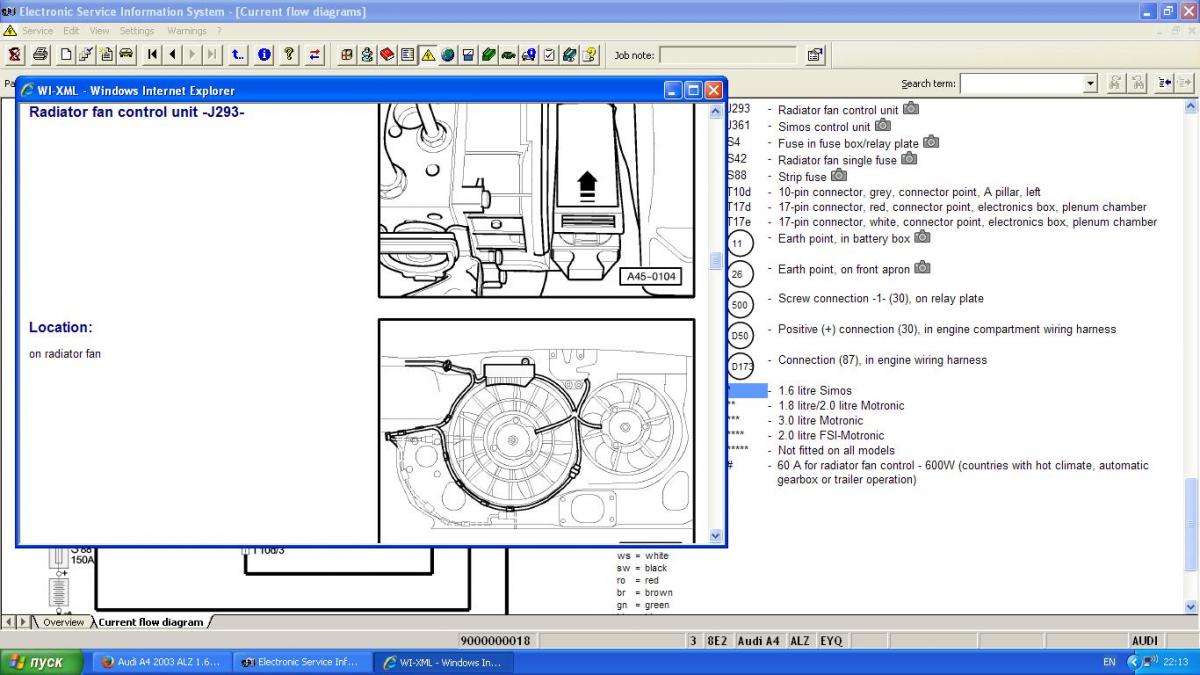Click the '1.8 litre/2.0 litre Motronic' legend row
This screenshot has width=1200, height=675.
[840, 406]
